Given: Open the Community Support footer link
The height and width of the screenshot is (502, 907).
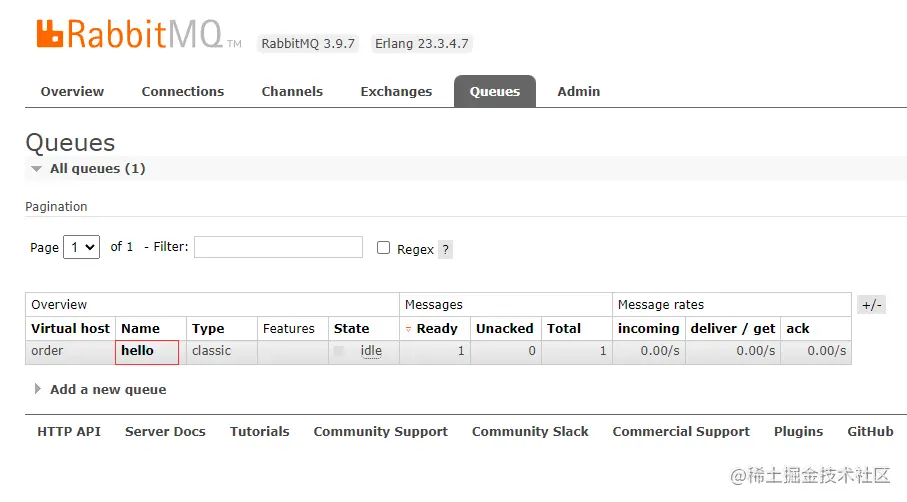Looking at the screenshot, I should (x=381, y=431).
